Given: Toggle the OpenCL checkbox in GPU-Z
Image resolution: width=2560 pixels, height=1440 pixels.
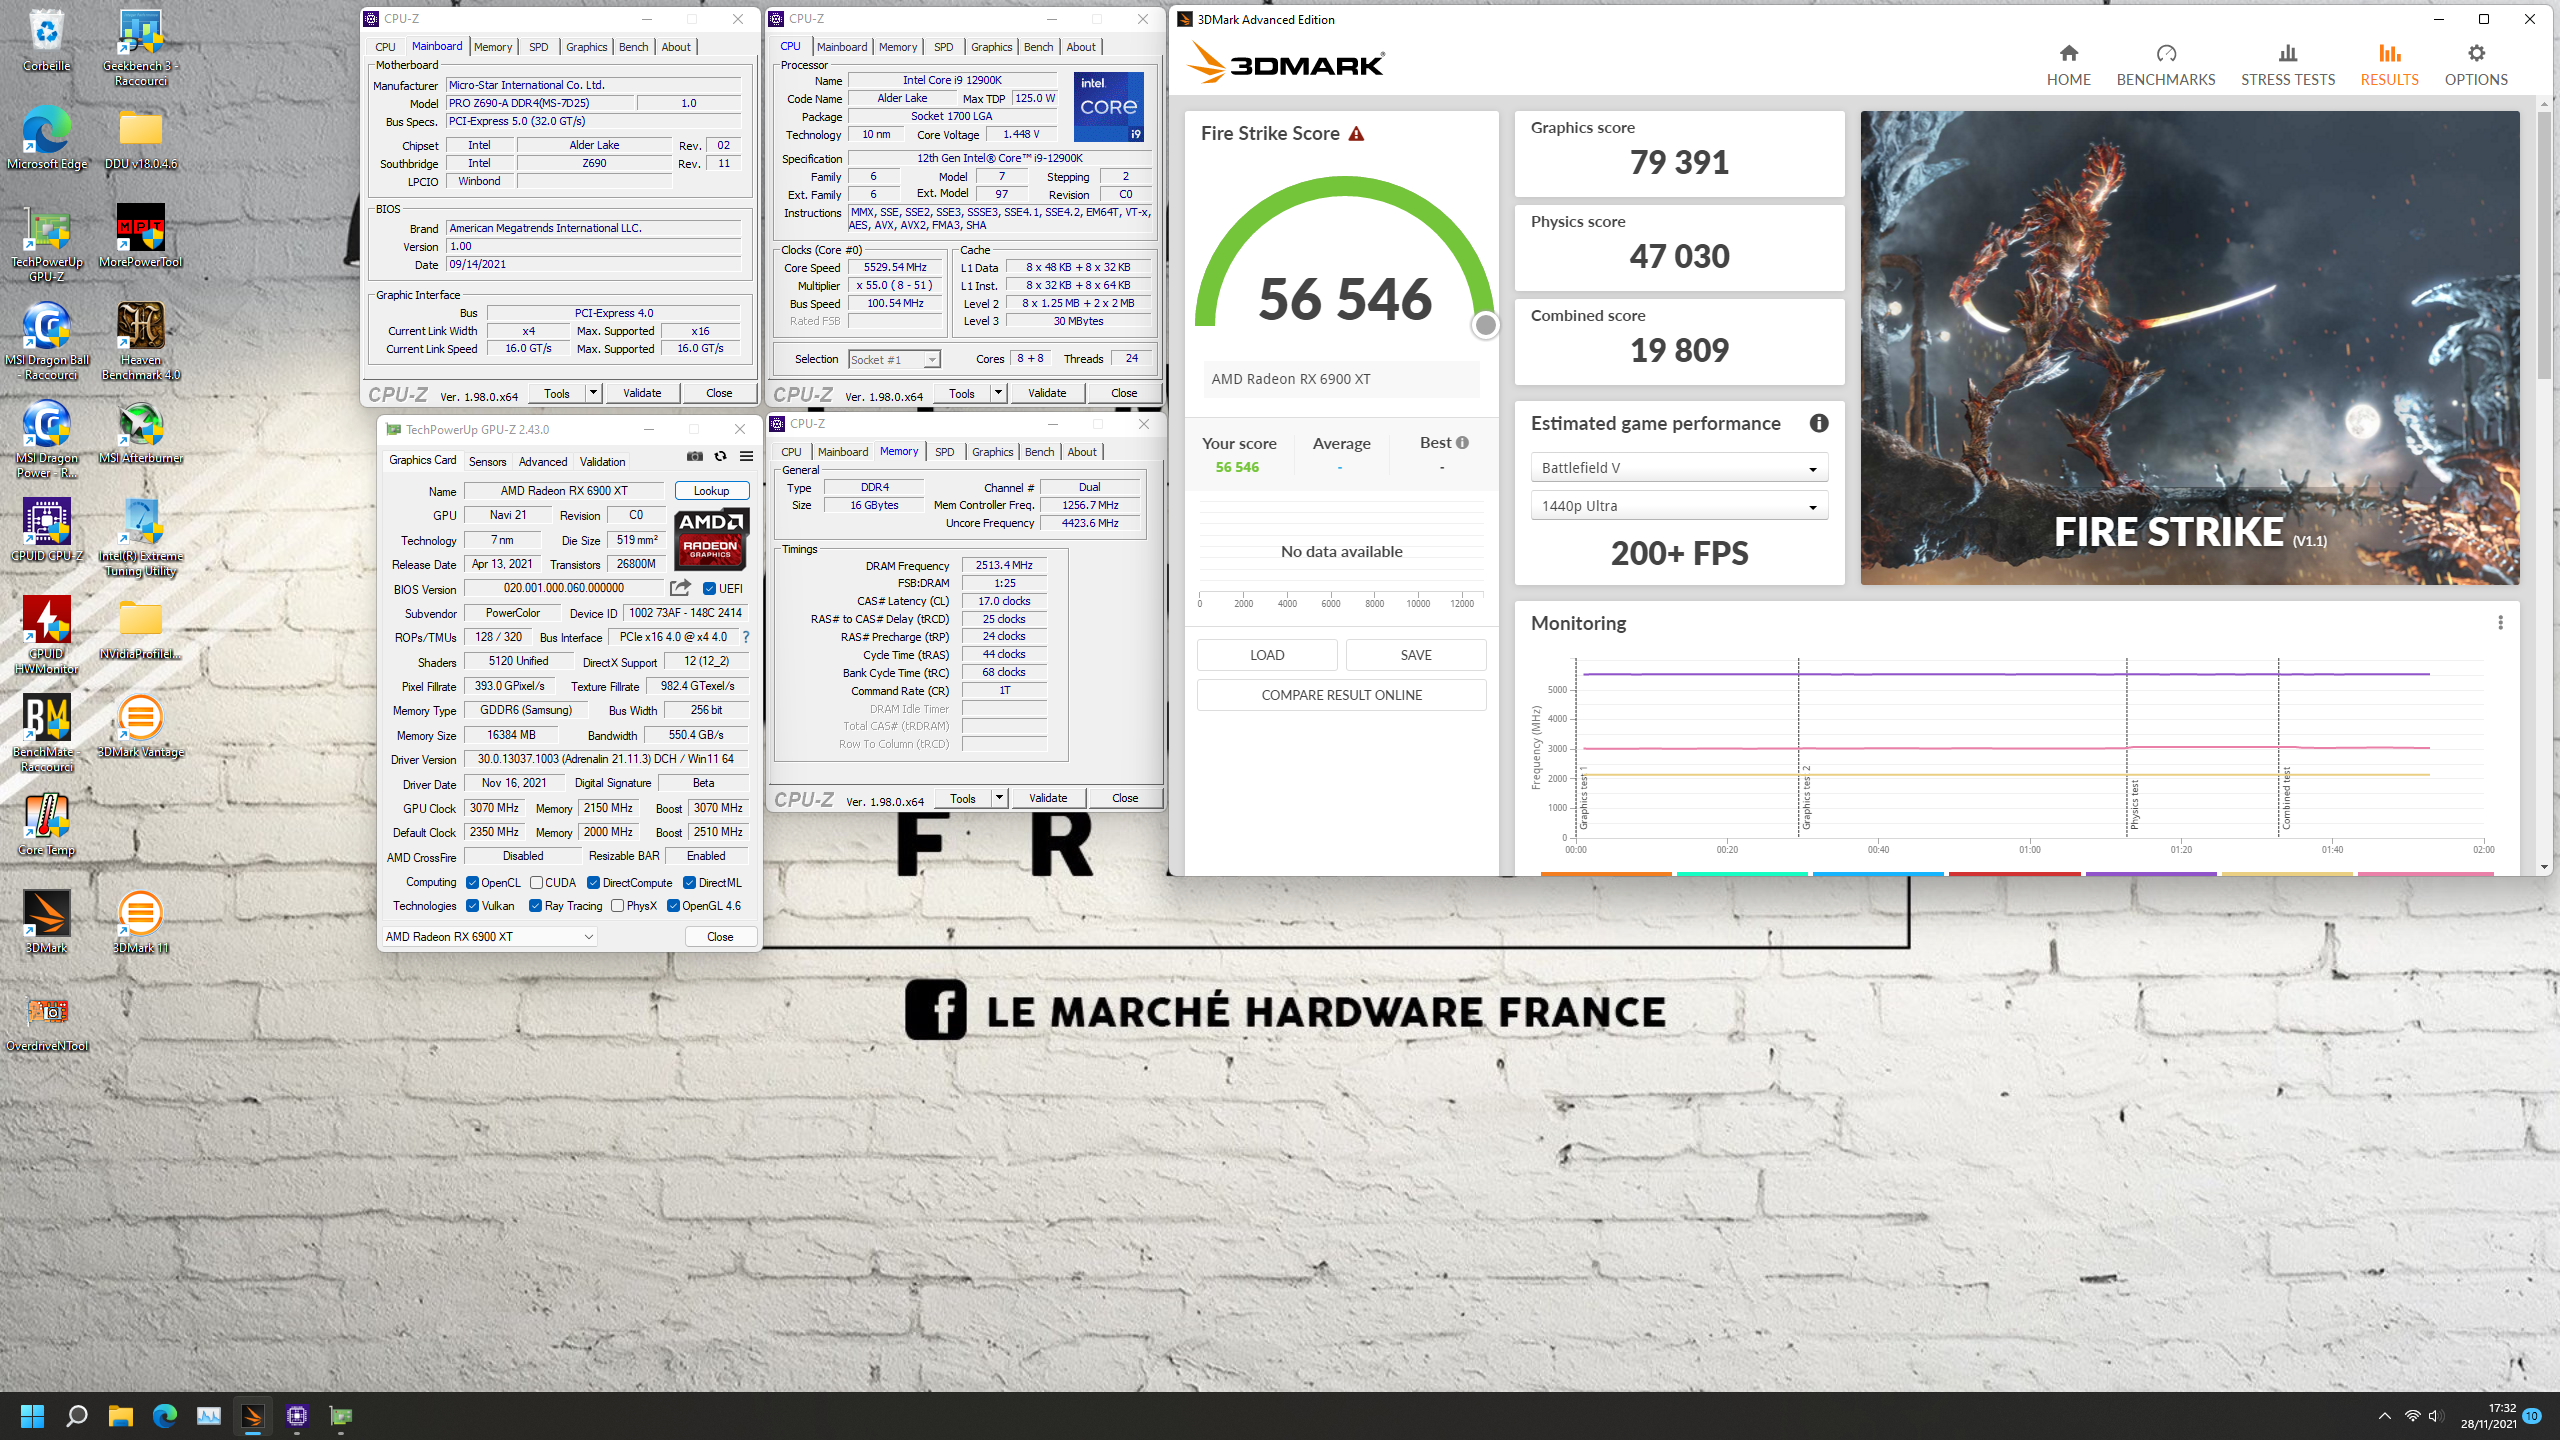Looking at the screenshot, I should pyautogui.click(x=472, y=882).
